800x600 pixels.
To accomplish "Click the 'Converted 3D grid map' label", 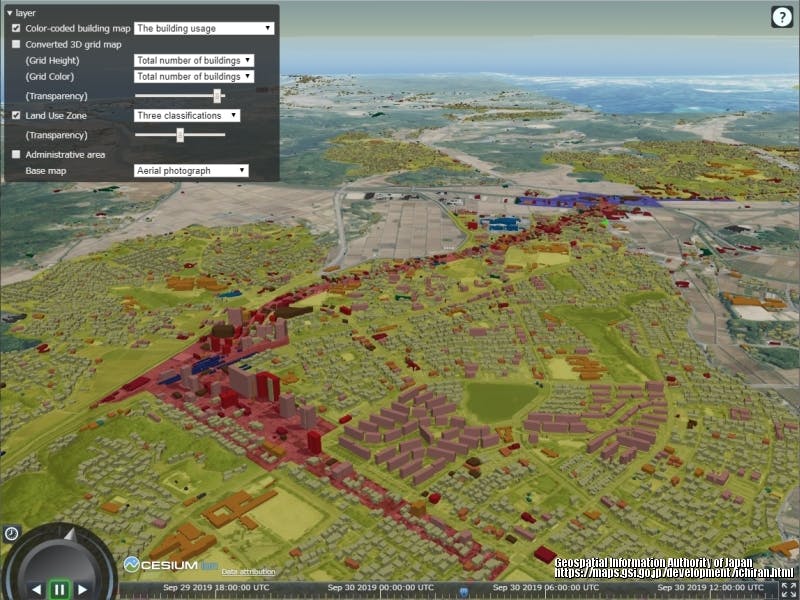I will coord(73,44).
